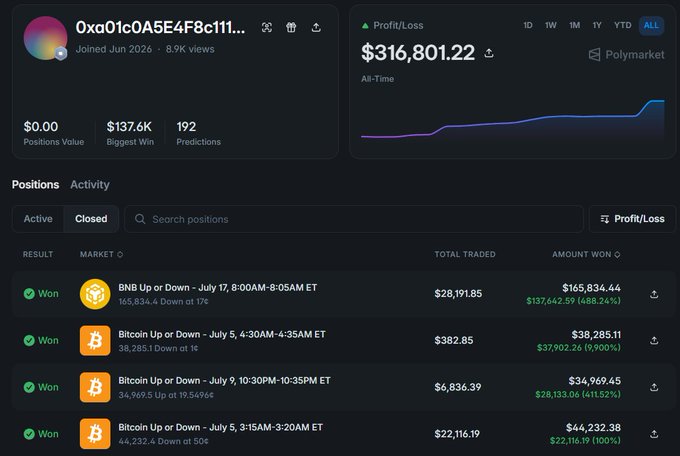This screenshot has height=456, width=680.
Task: Click the $316,801.22 profit total
Action: (418, 53)
